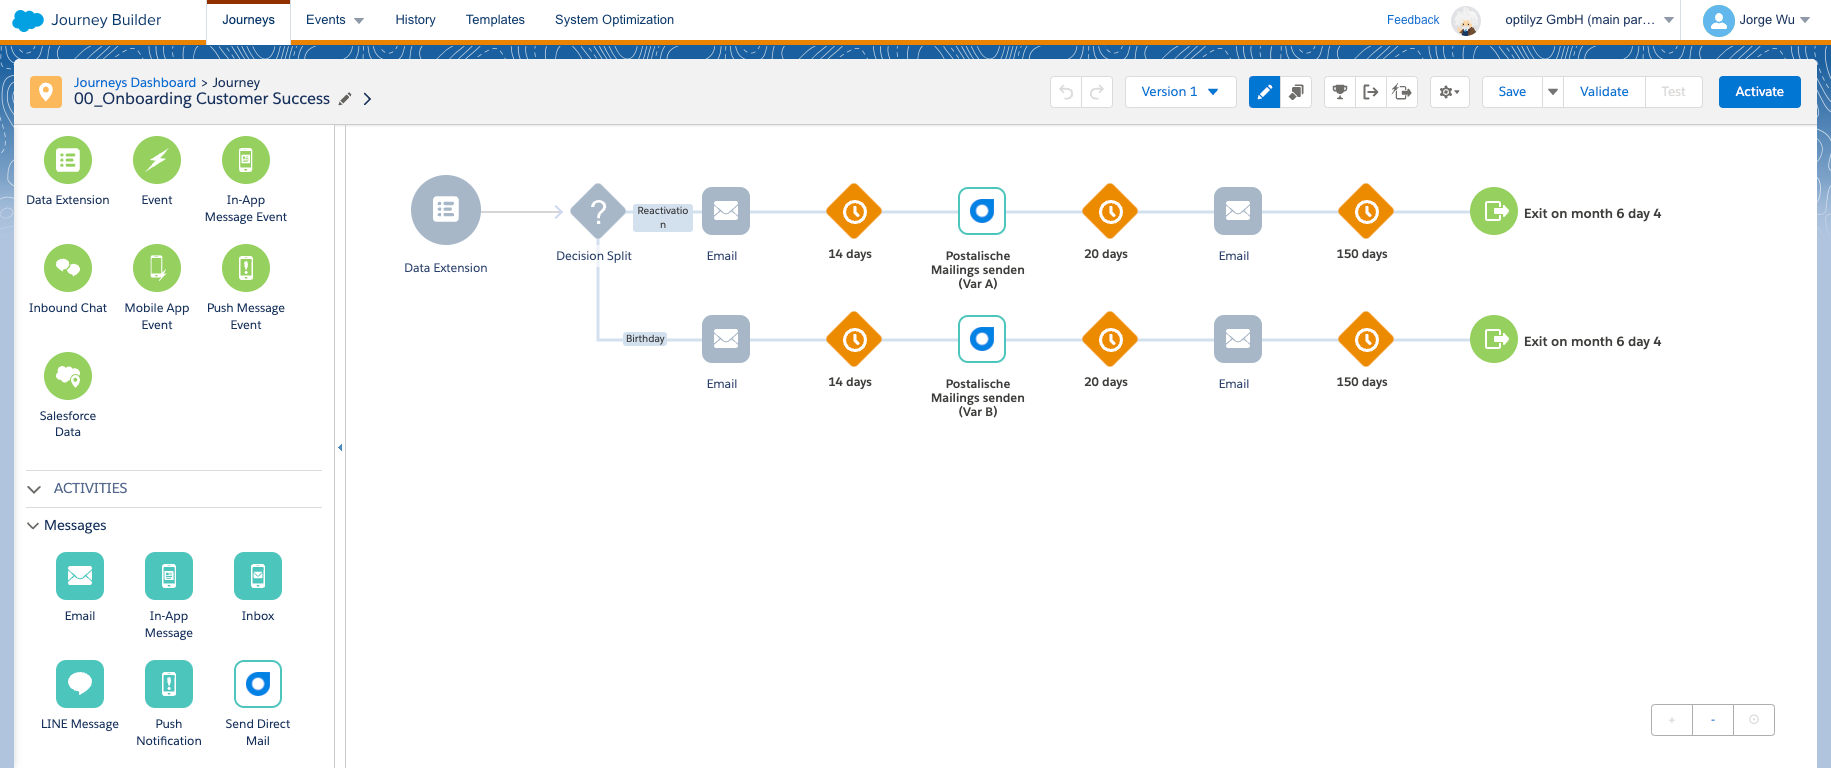The height and width of the screenshot is (768, 1831).
Task: Open the Templates tab
Action: click(x=495, y=20)
